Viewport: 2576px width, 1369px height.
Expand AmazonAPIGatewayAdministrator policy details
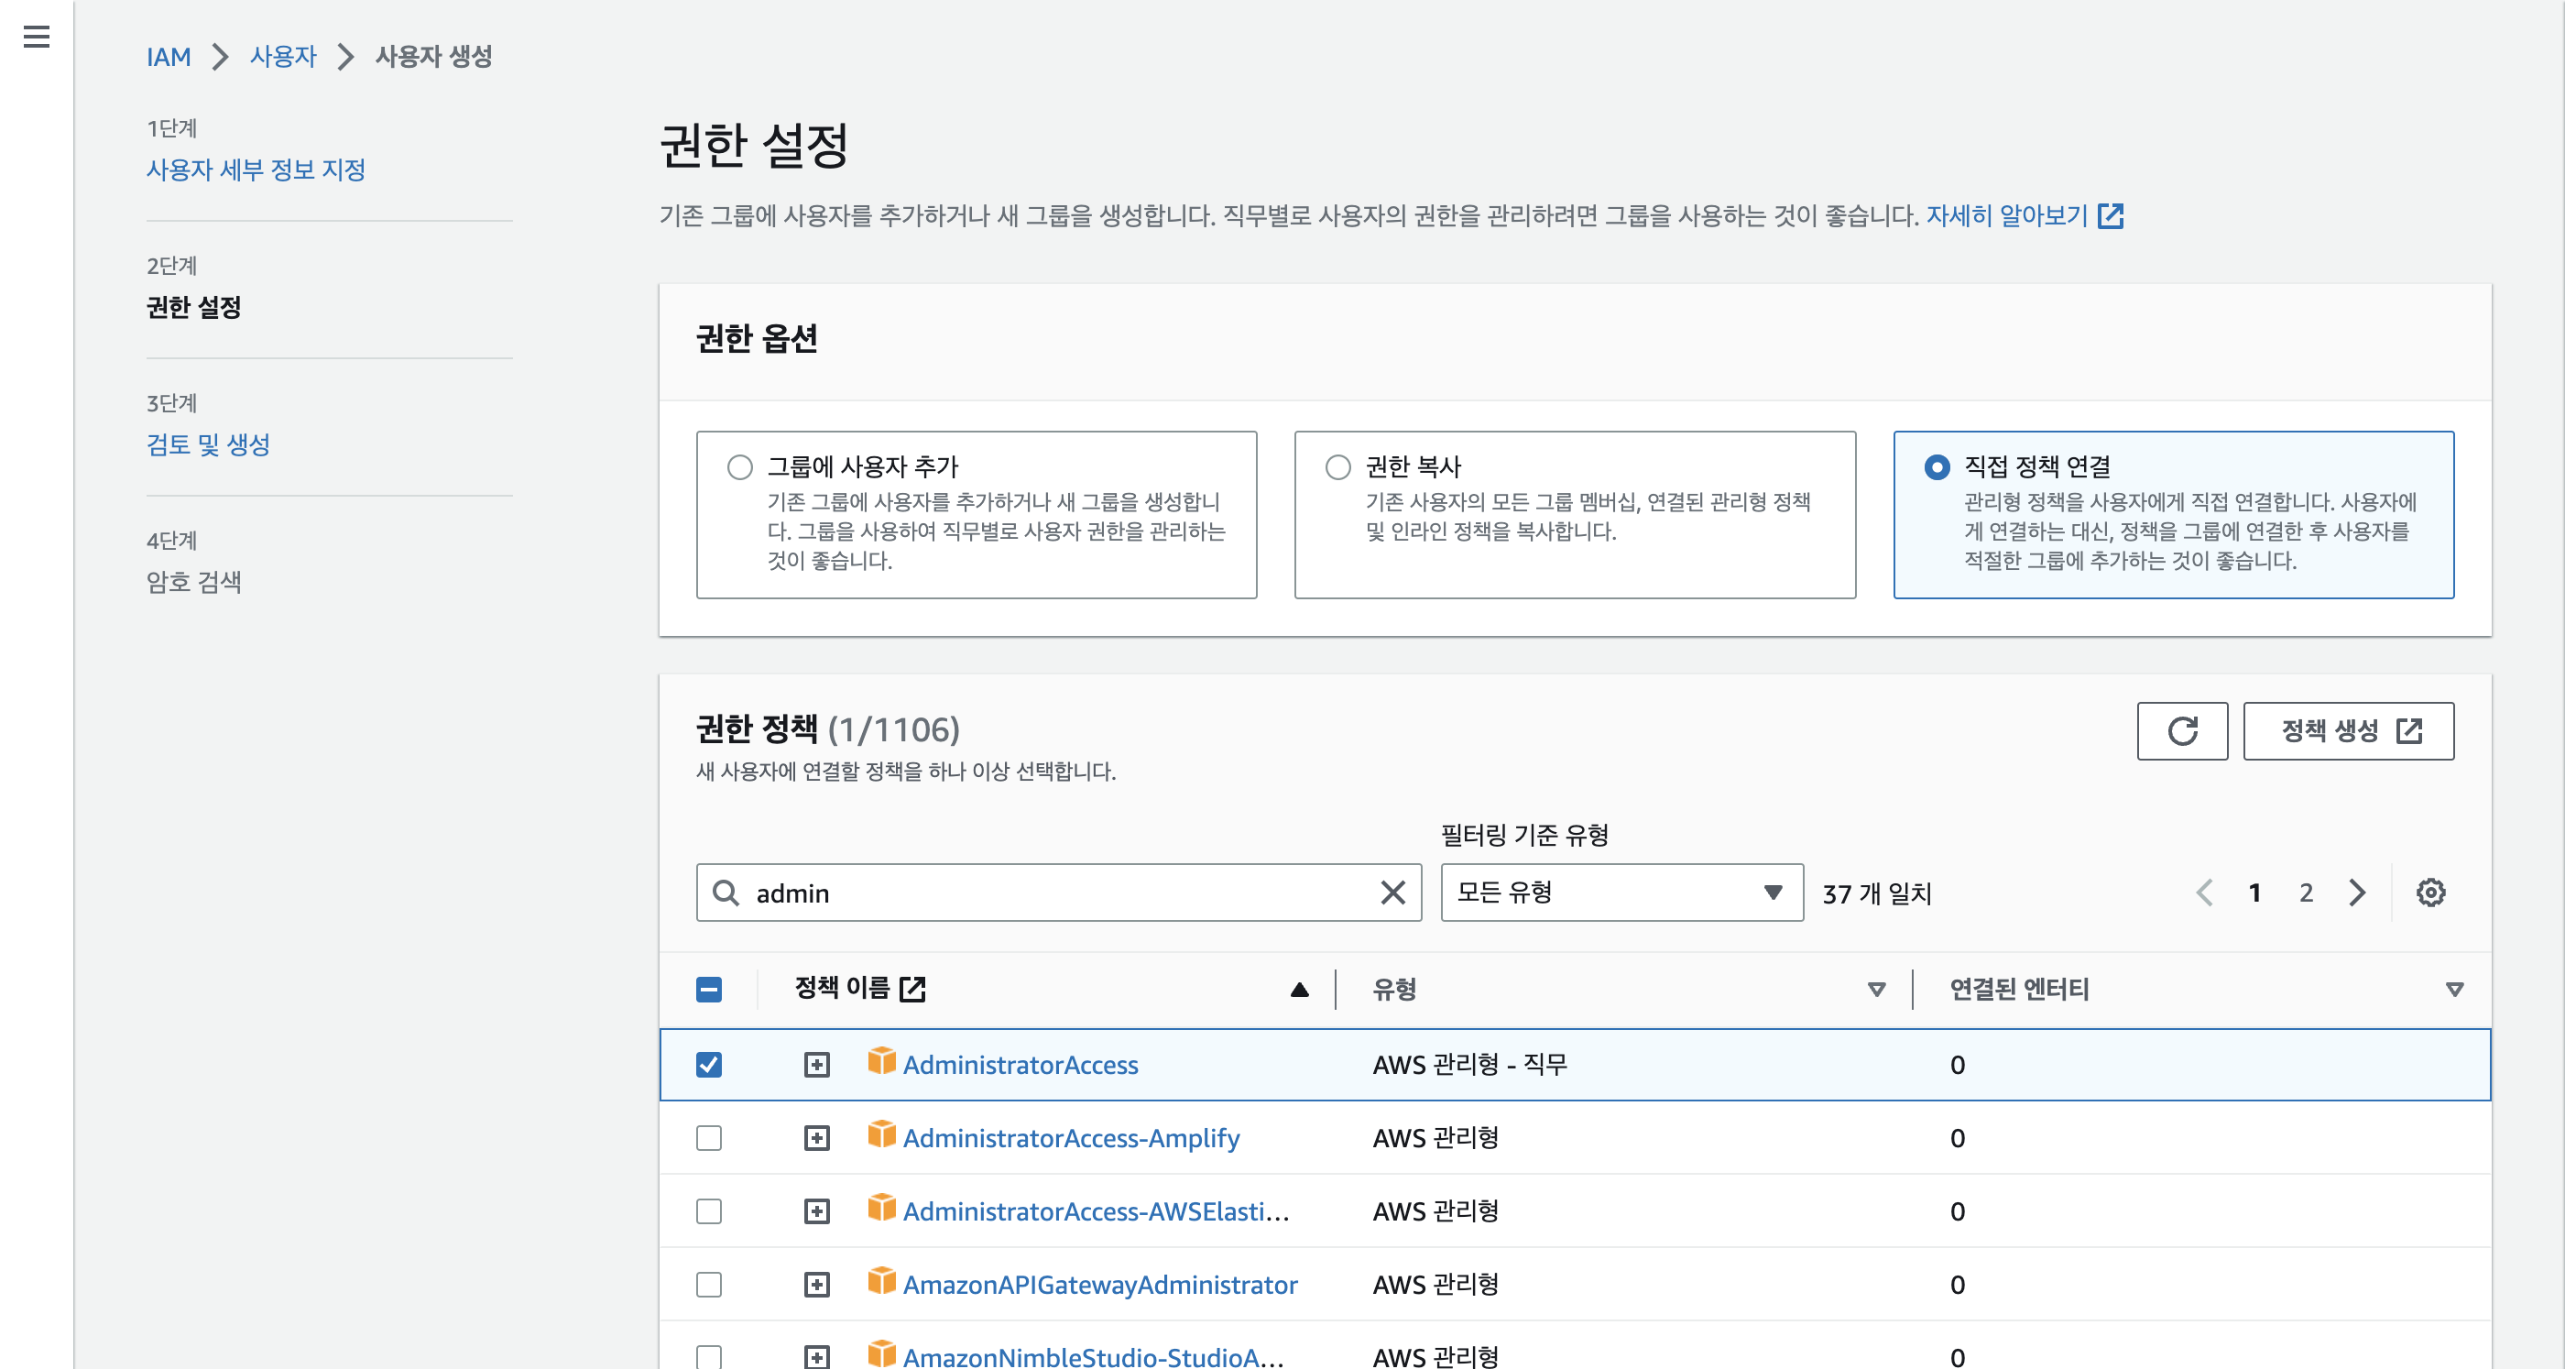tap(817, 1284)
